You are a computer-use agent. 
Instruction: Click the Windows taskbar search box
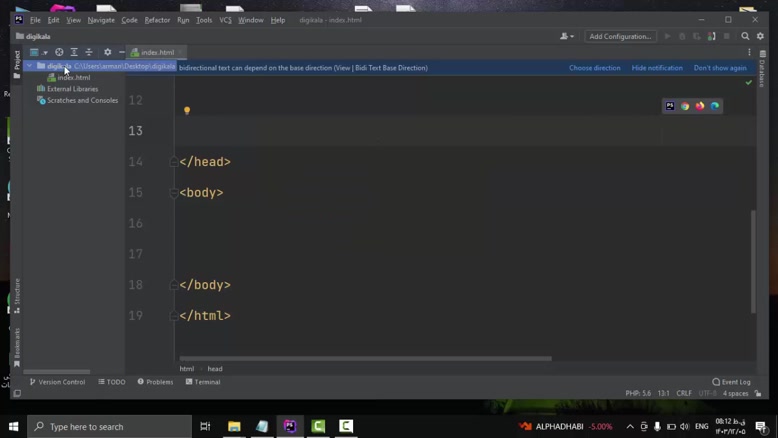click(110, 426)
